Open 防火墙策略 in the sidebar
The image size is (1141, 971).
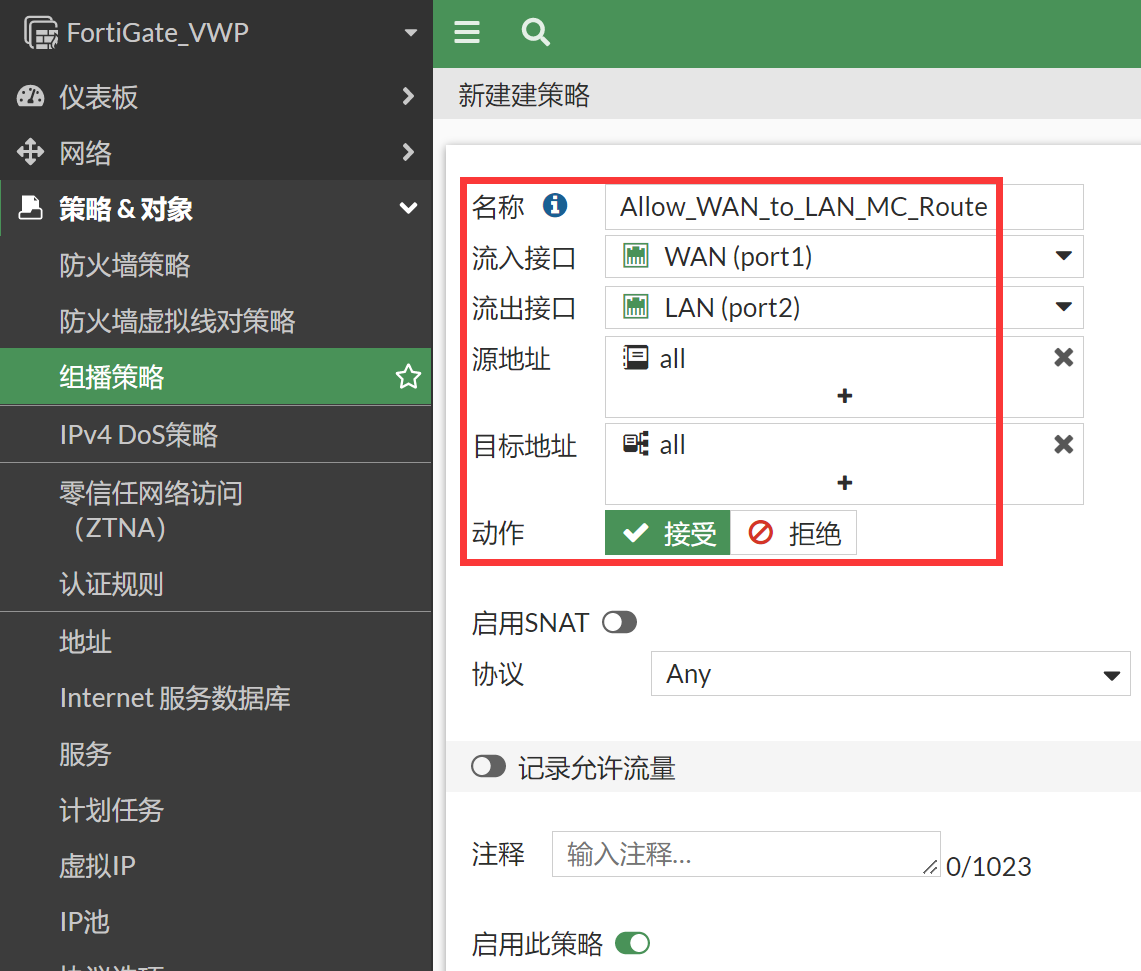pyautogui.click(x=125, y=265)
